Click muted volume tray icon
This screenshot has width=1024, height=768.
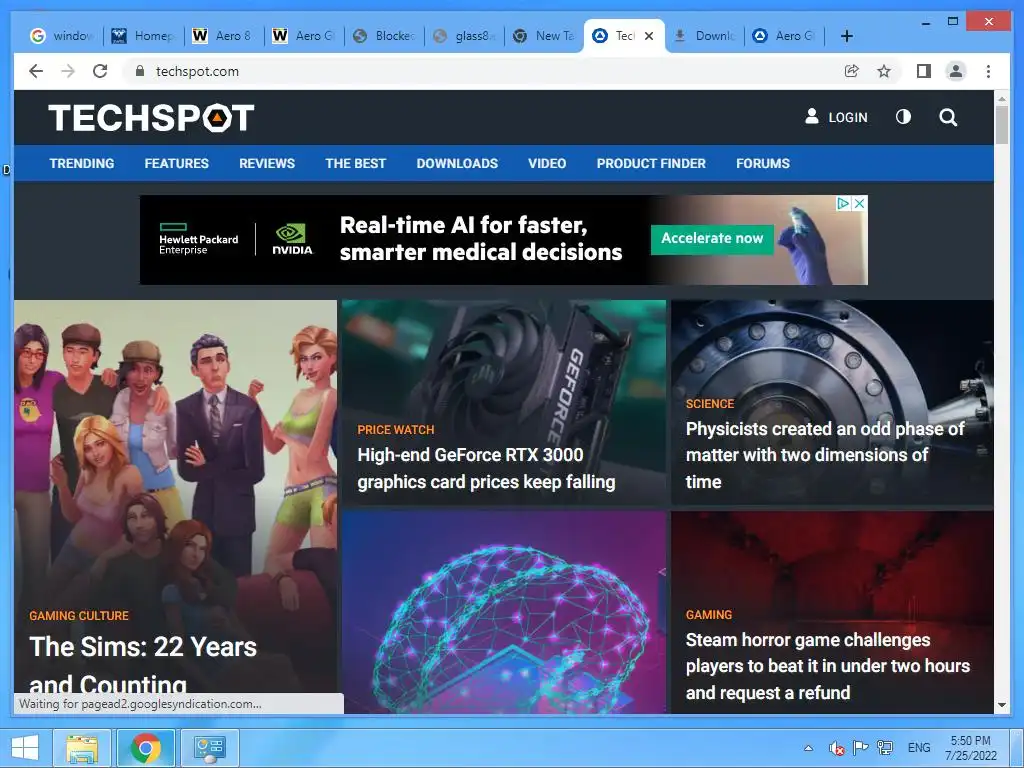[x=837, y=748]
